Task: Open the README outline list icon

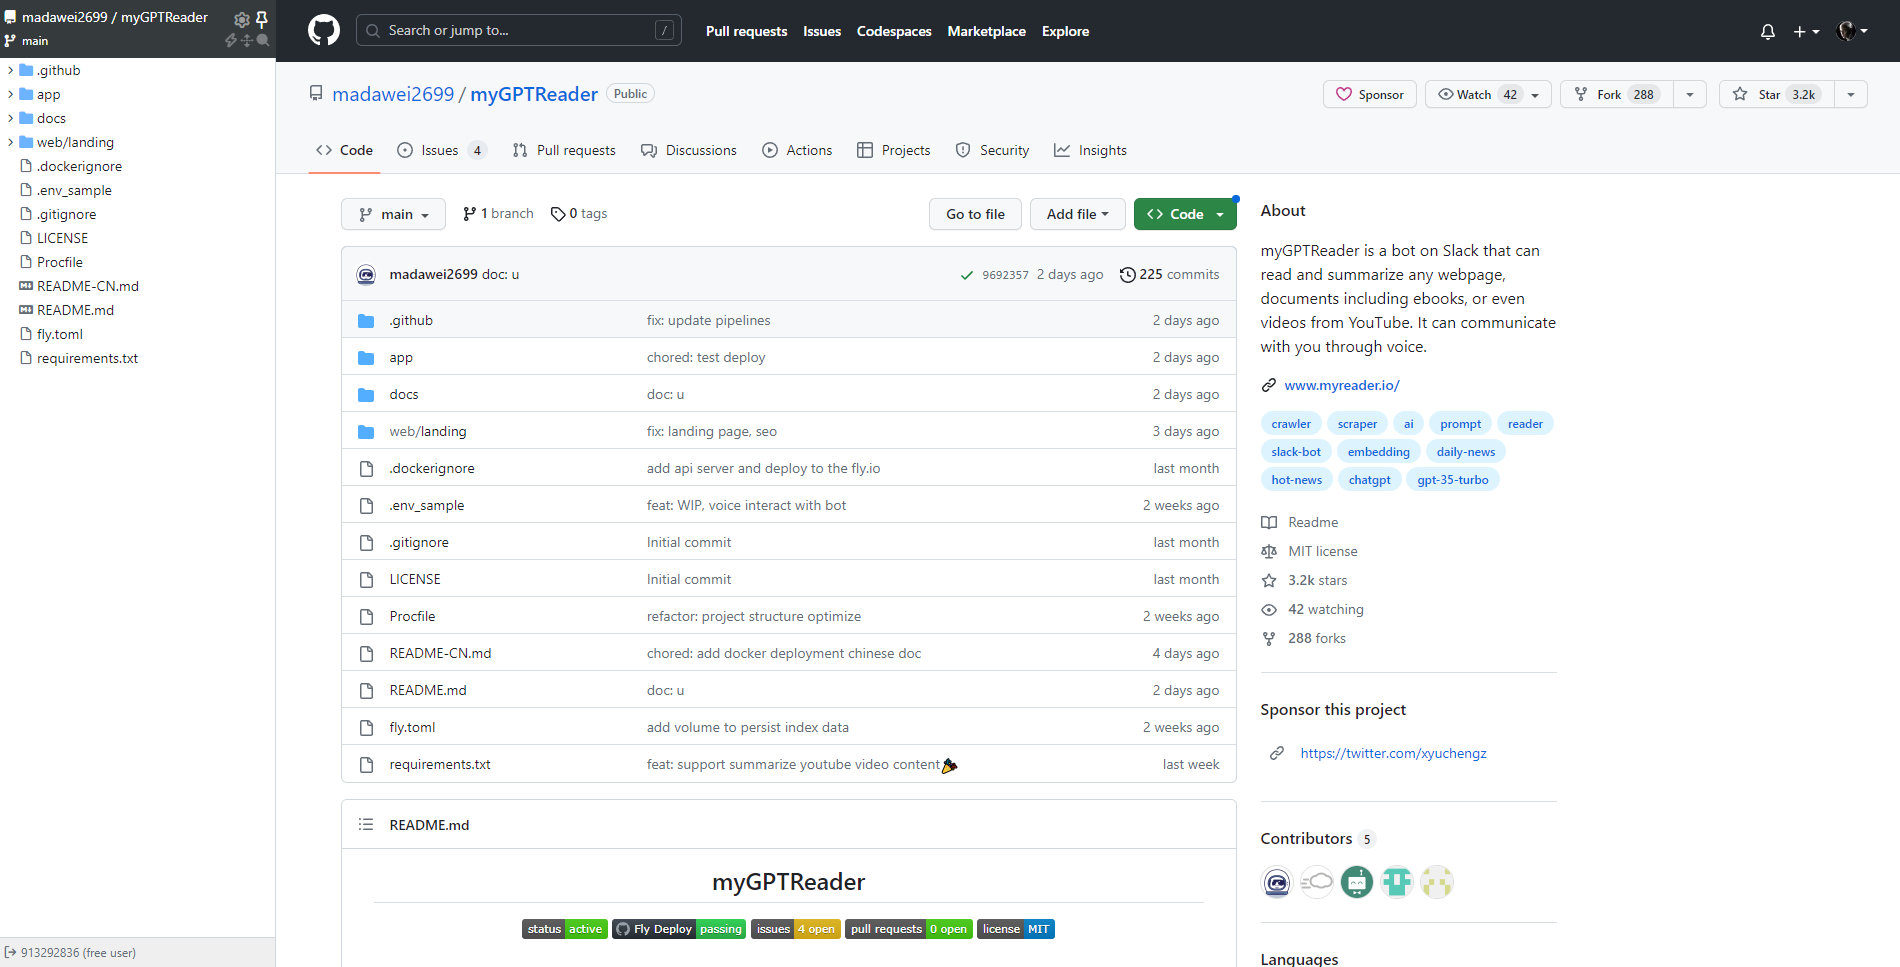Action: 366,825
